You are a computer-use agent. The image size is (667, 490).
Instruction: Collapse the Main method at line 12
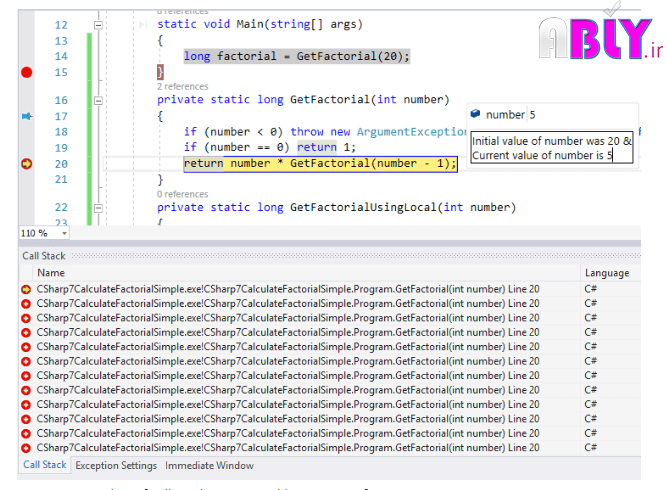[98, 25]
